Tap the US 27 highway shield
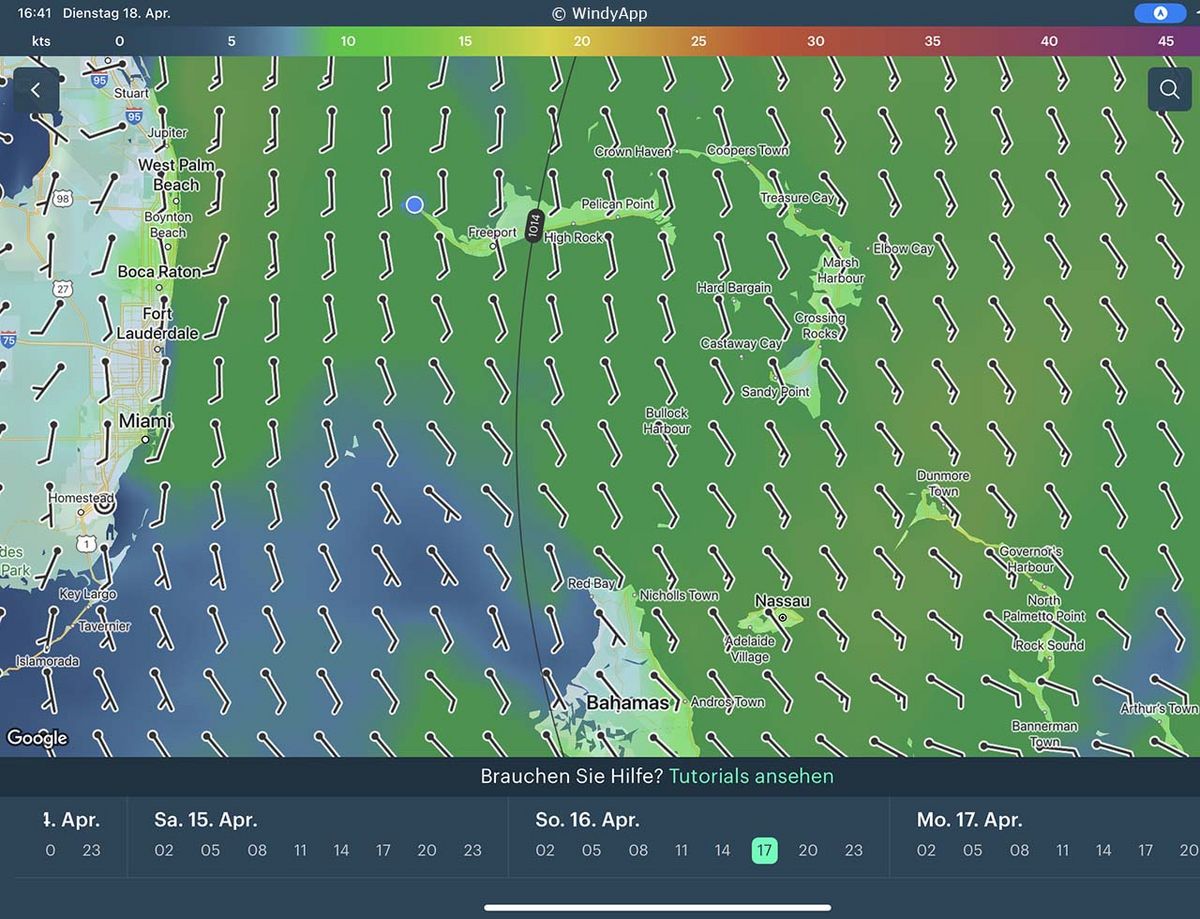 click(x=63, y=288)
